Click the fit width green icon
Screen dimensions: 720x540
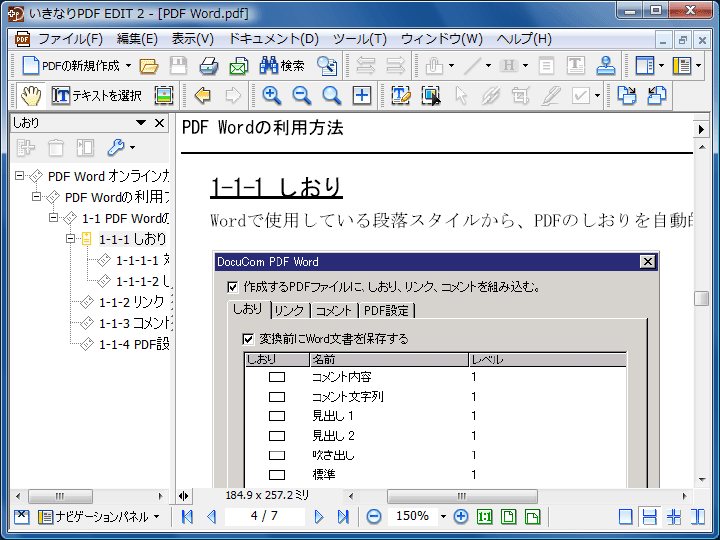(532, 517)
